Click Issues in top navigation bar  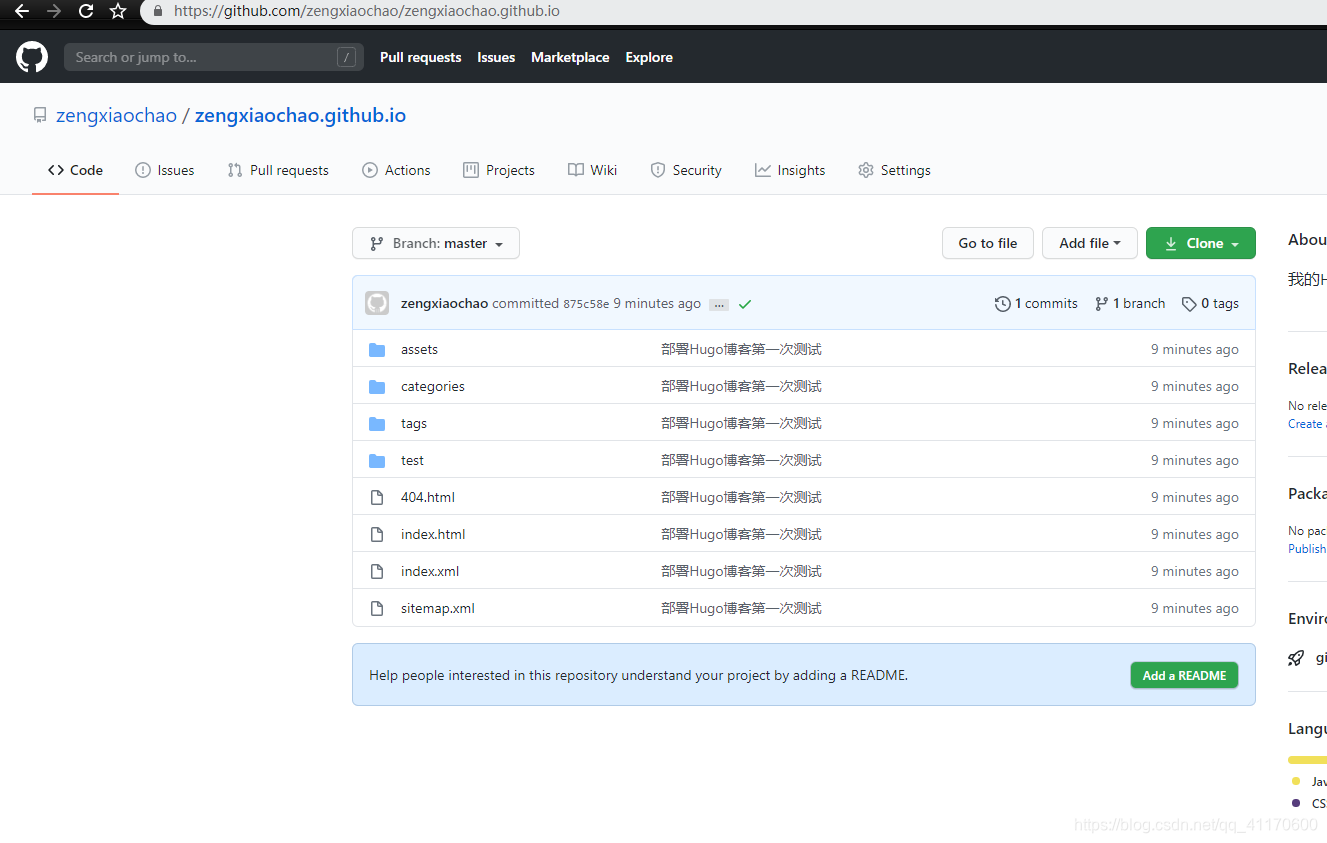tap(496, 57)
